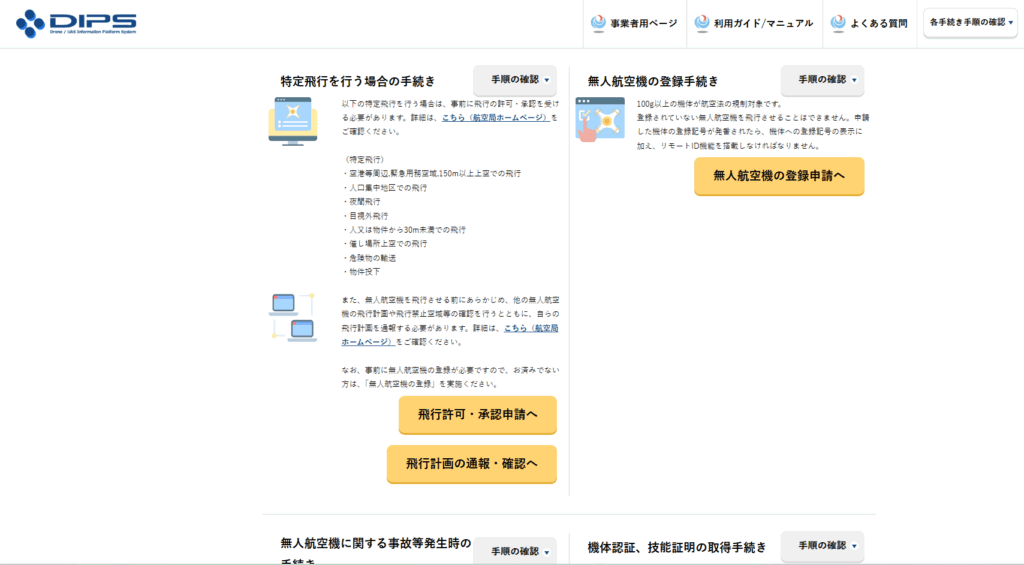Open 手順の確認 dropdown for 無人航空機の登録手続き

(822, 80)
